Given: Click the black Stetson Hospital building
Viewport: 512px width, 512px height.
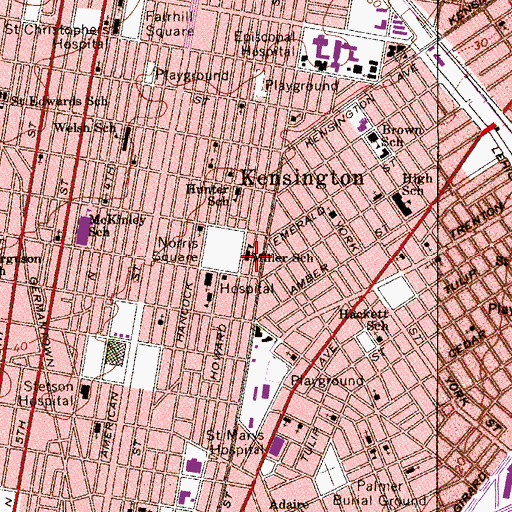Looking at the screenshot, I should pos(85,392).
